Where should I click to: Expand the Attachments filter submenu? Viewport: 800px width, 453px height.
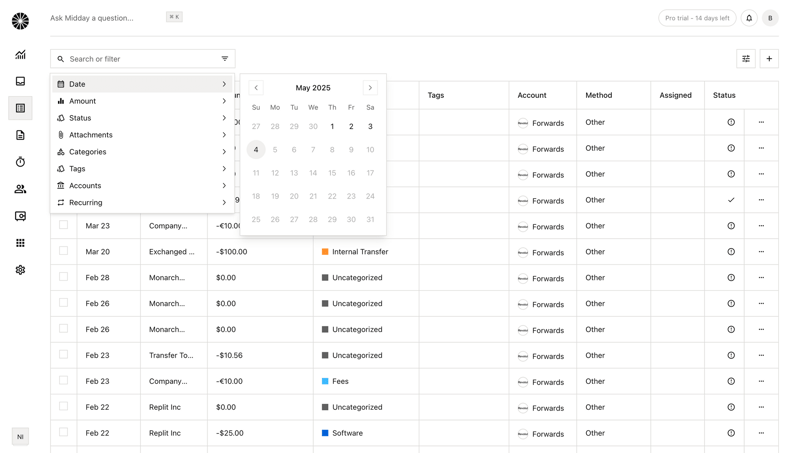[x=142, y=135]
